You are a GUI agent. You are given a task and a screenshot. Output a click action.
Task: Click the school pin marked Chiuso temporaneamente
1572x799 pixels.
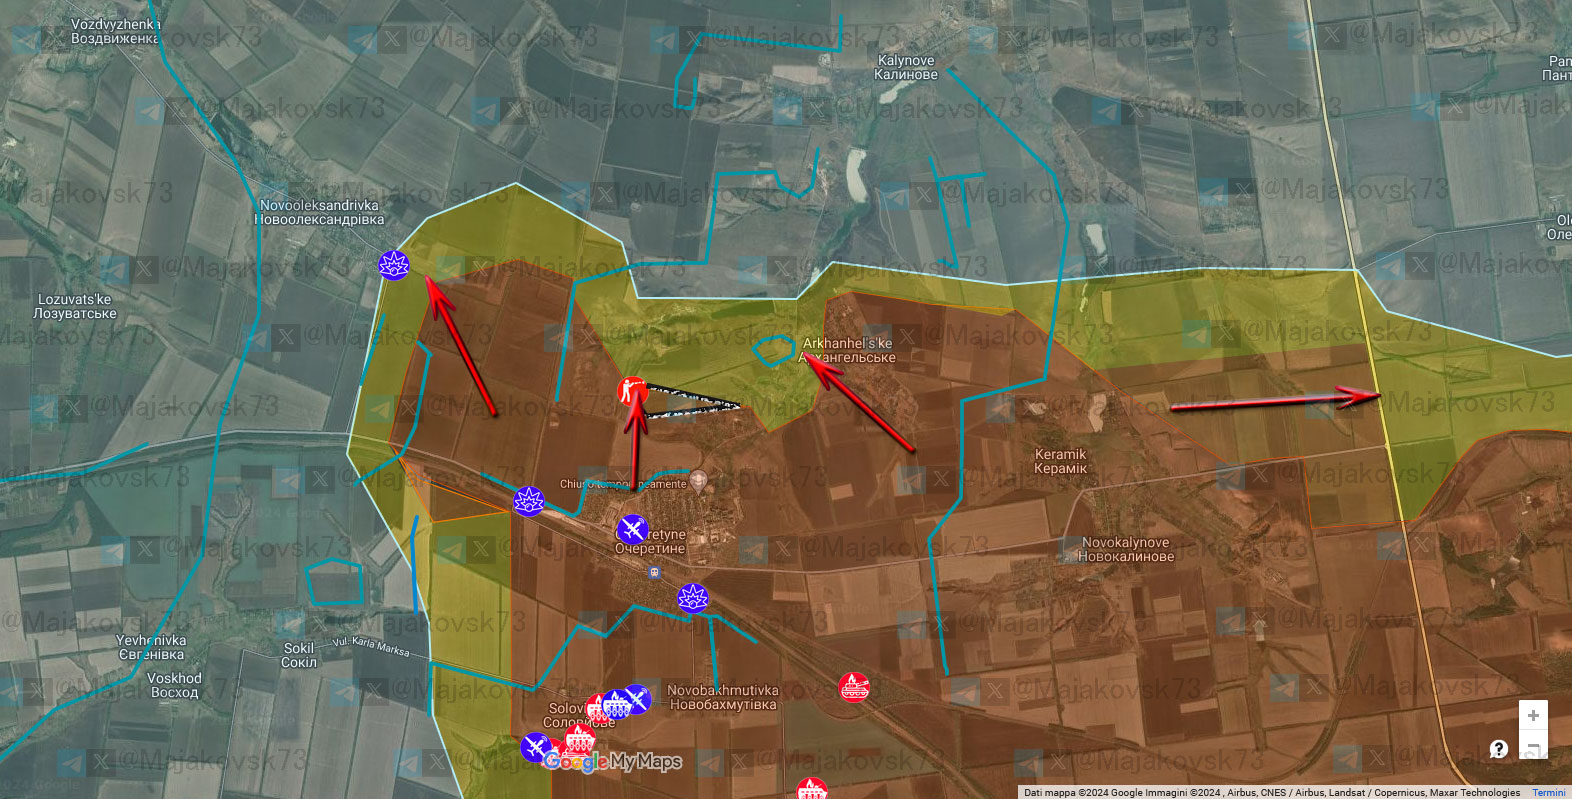point(699,482)
